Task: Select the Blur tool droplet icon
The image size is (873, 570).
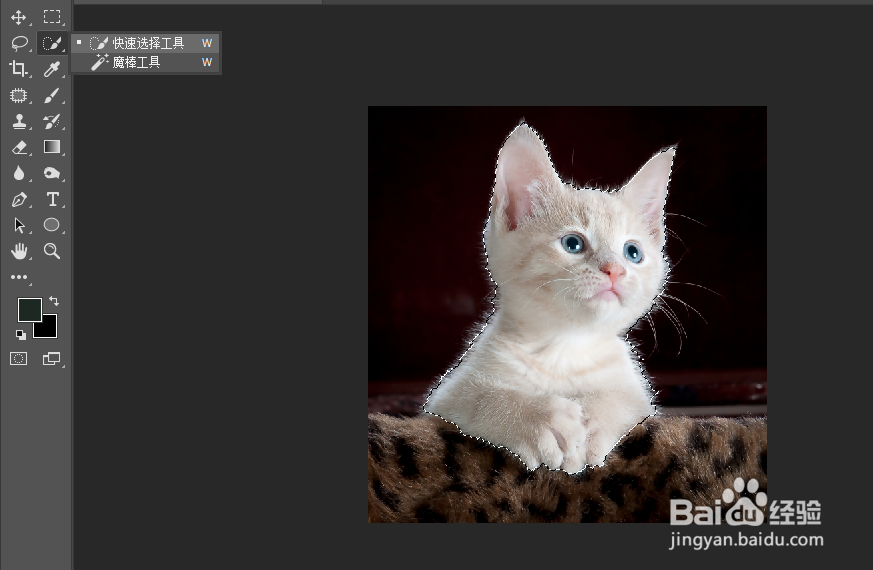Action: click(19, 173)
